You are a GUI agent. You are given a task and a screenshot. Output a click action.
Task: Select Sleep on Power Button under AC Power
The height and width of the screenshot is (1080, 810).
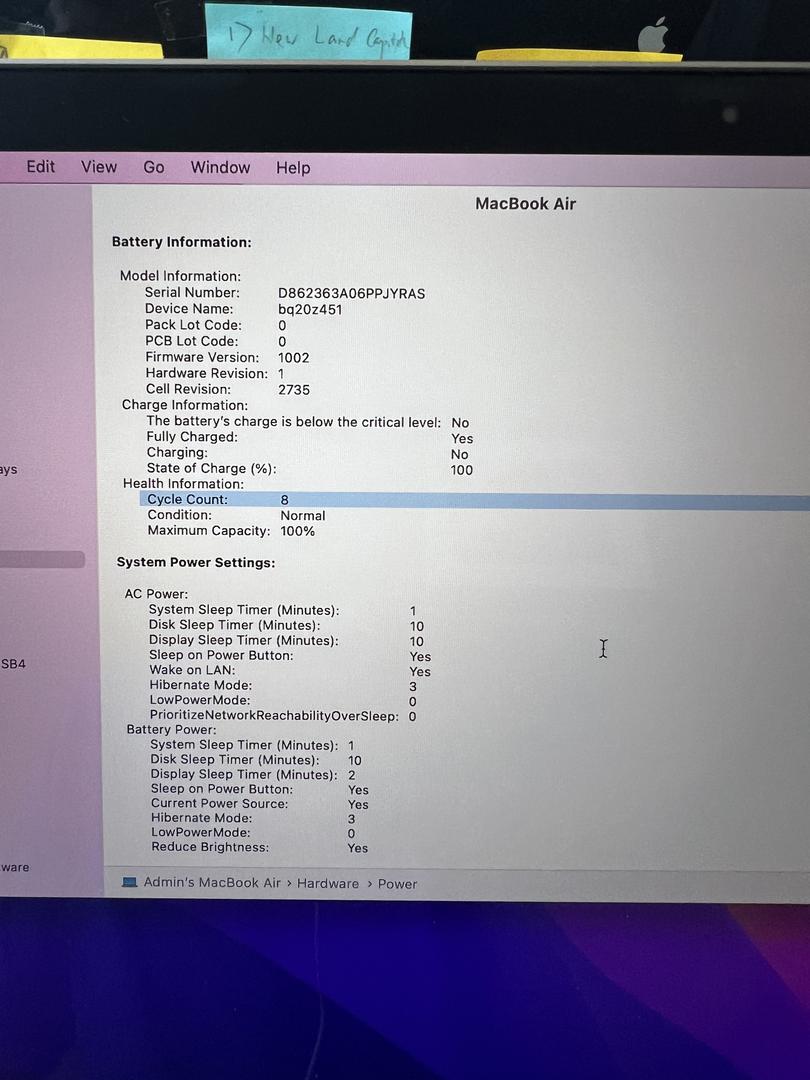pyautogui.click(x=221, y=655)
